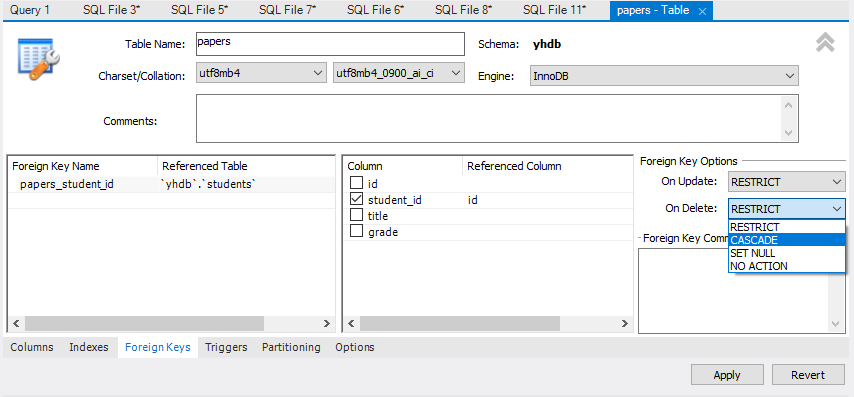The width and height of the screenshot is (854, 397).
Task: Click the table editor wrench icon
Action: (x=39, y=59)
